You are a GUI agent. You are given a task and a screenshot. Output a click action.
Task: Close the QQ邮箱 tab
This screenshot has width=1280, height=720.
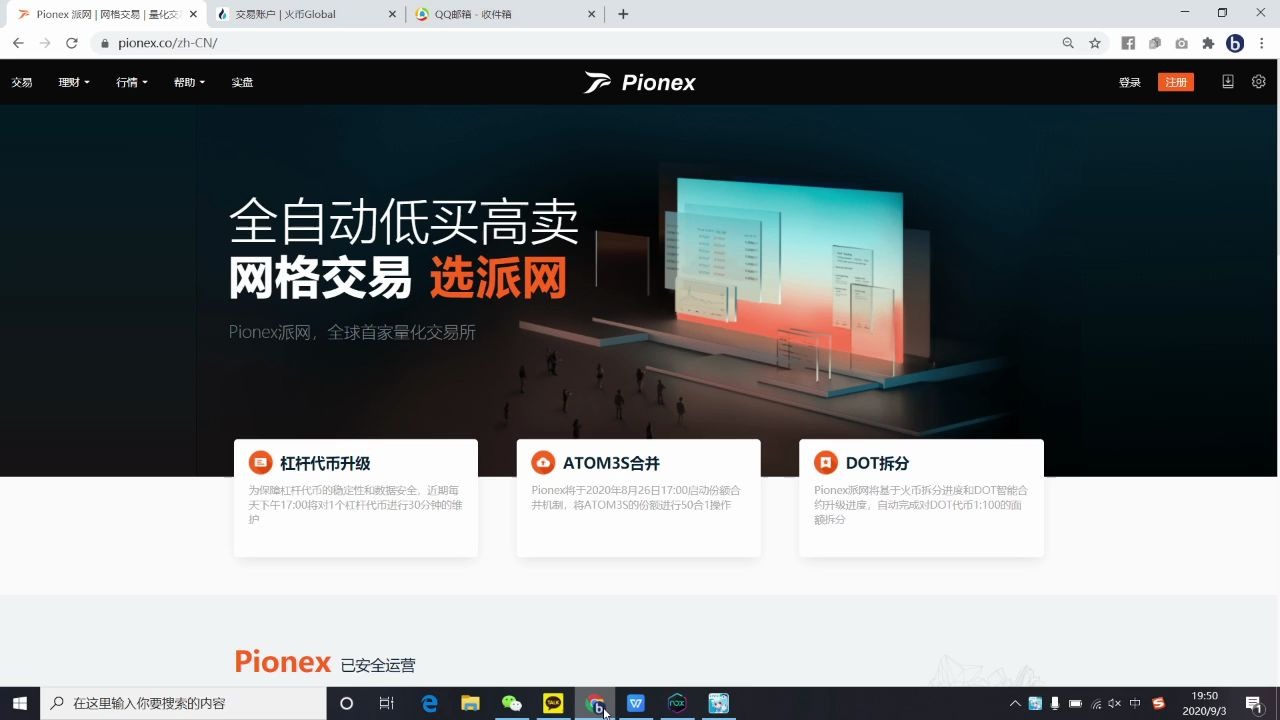[x=592, y=14]
